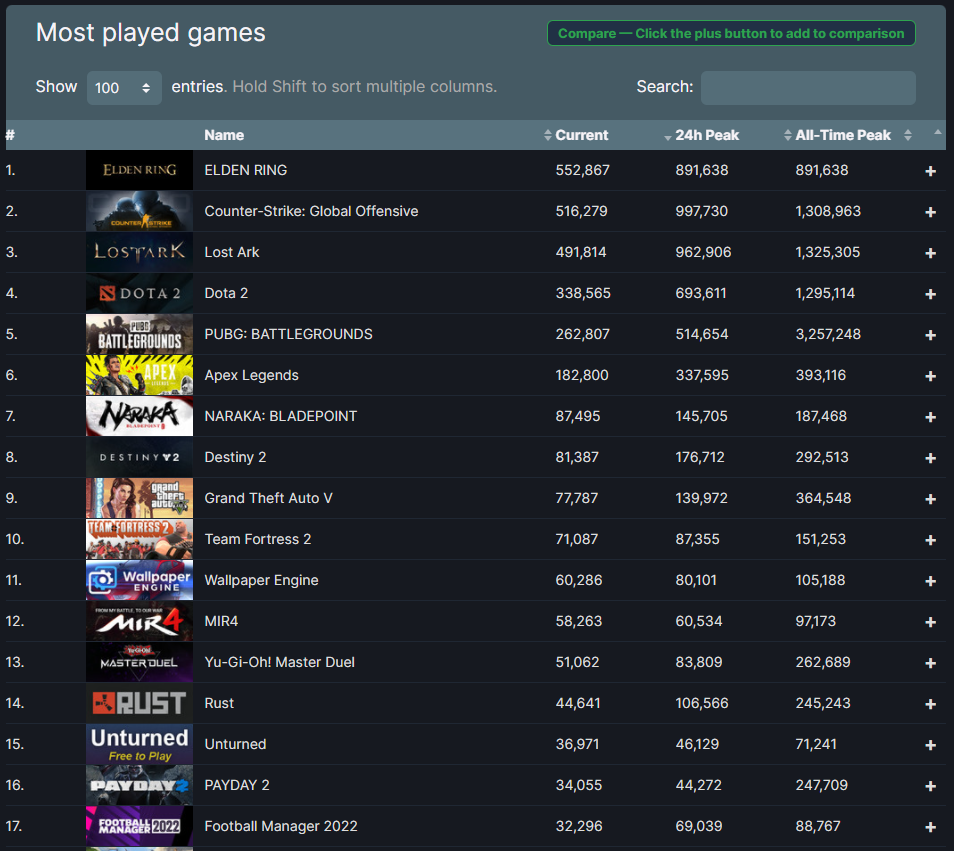954x851 pixels.
Task: Click plus icon in PUBG: BATTLEGROUNDS row
Action: [x=930, y=335]
